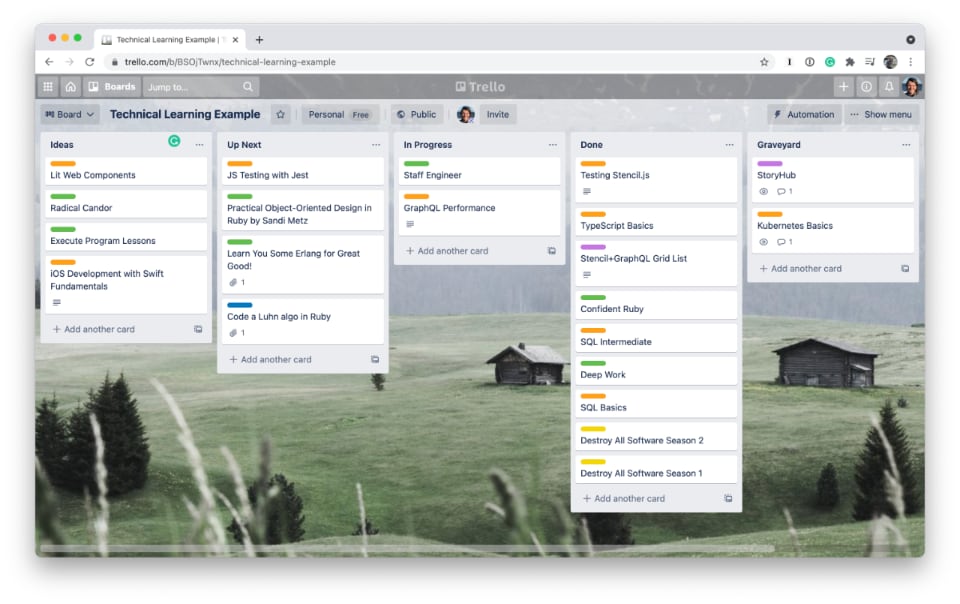Image resolution: width=960 pixels, height=604 pixels.
Task: Click attachment icon on Code a Luhn algo card
Action: [x=233, y=333]
